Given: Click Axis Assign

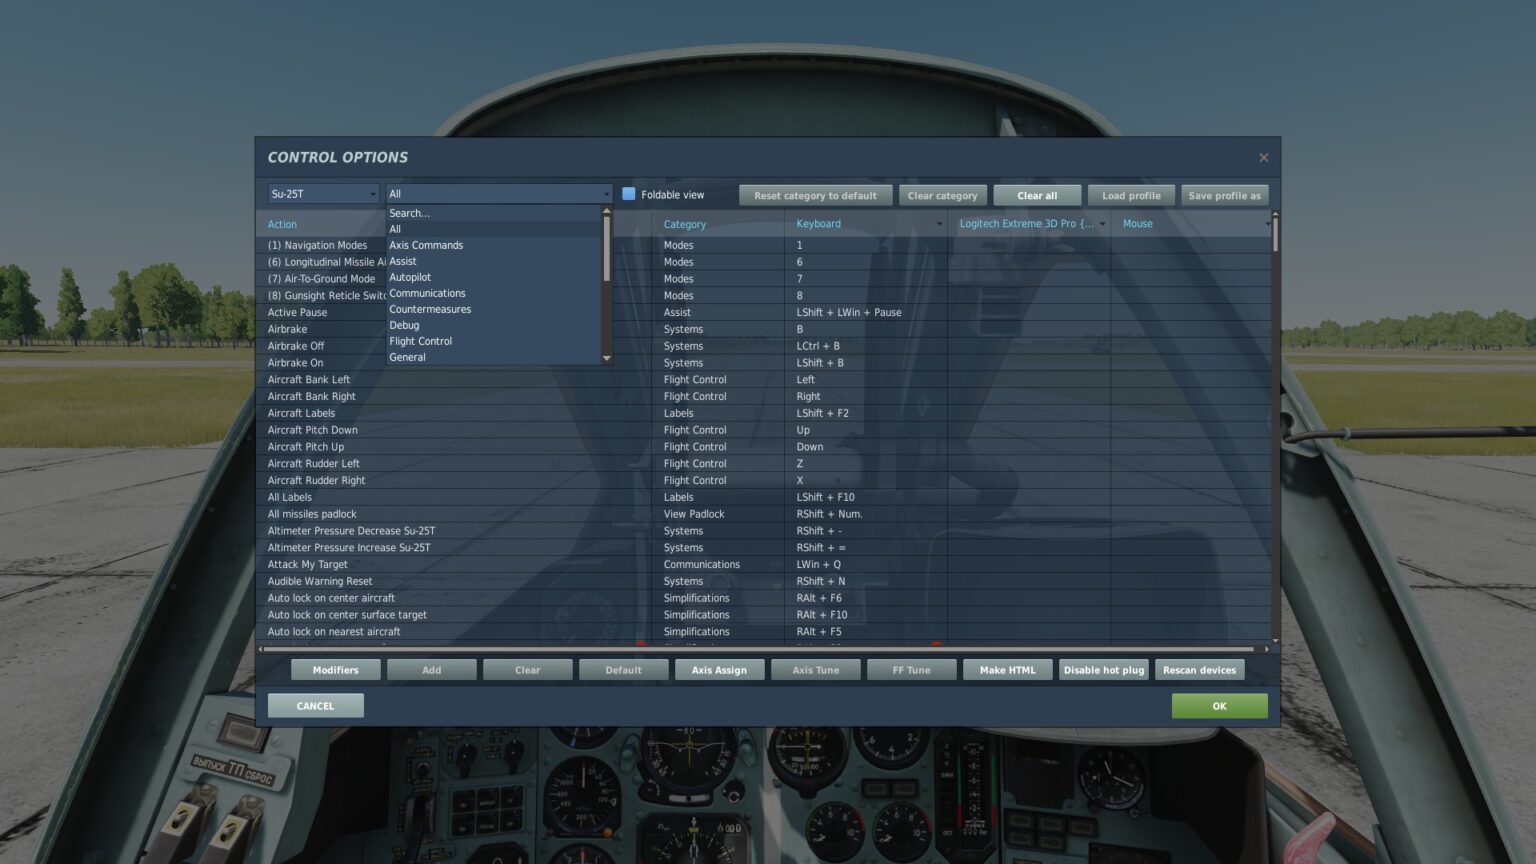Looking at the screenshot, I should click(x=719, y=669).
